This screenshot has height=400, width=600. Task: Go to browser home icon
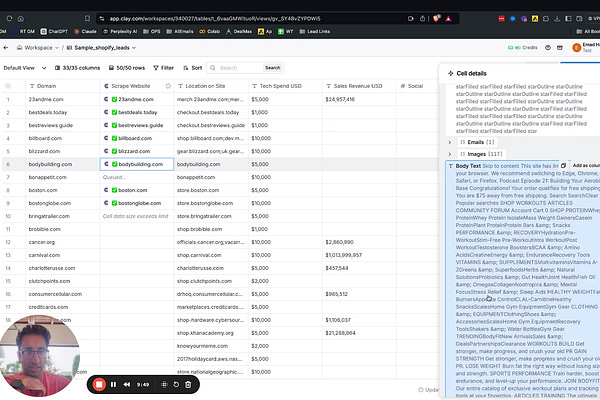(x=21, y=18)
